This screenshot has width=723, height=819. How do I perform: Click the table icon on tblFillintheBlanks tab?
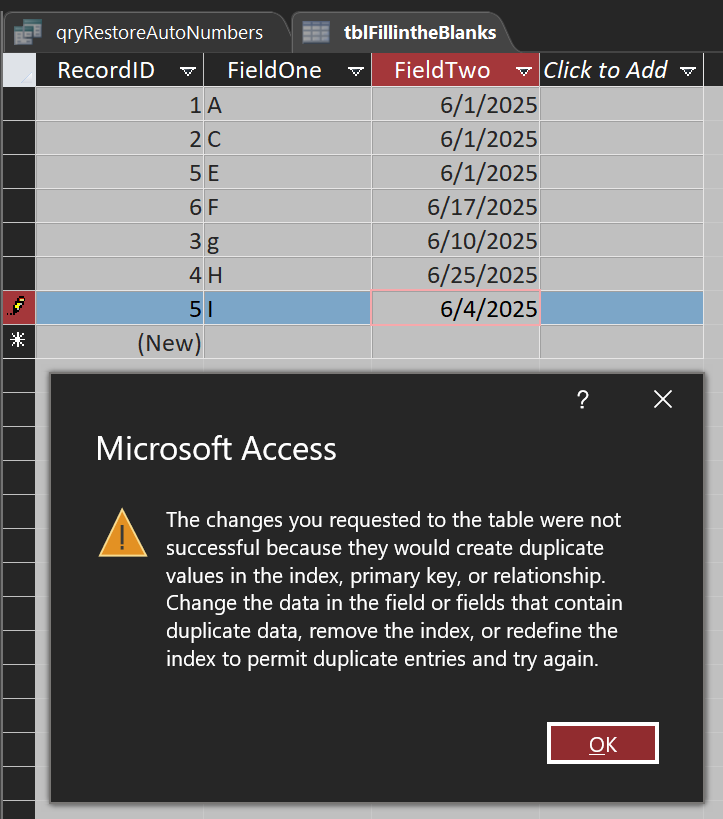coord(316,32)
